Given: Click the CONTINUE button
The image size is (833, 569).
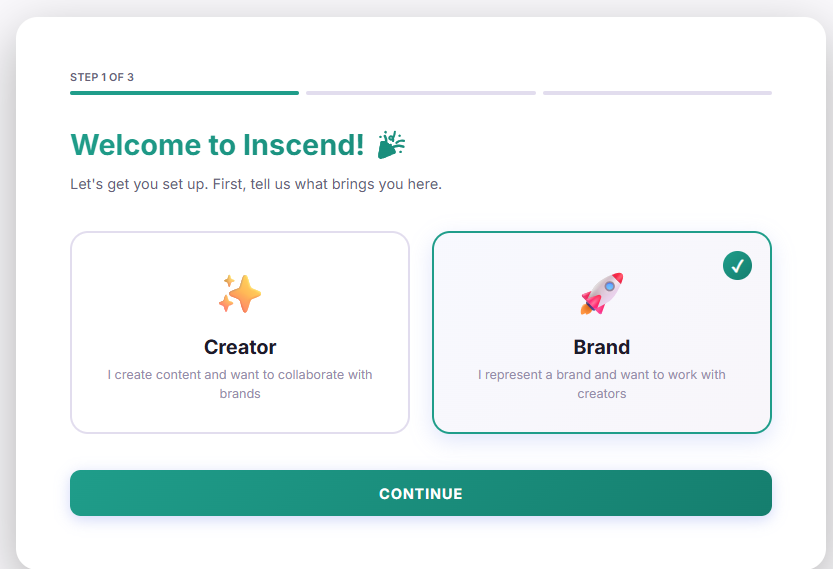Looking at the screenshot, I should click(x=421, y=493).
